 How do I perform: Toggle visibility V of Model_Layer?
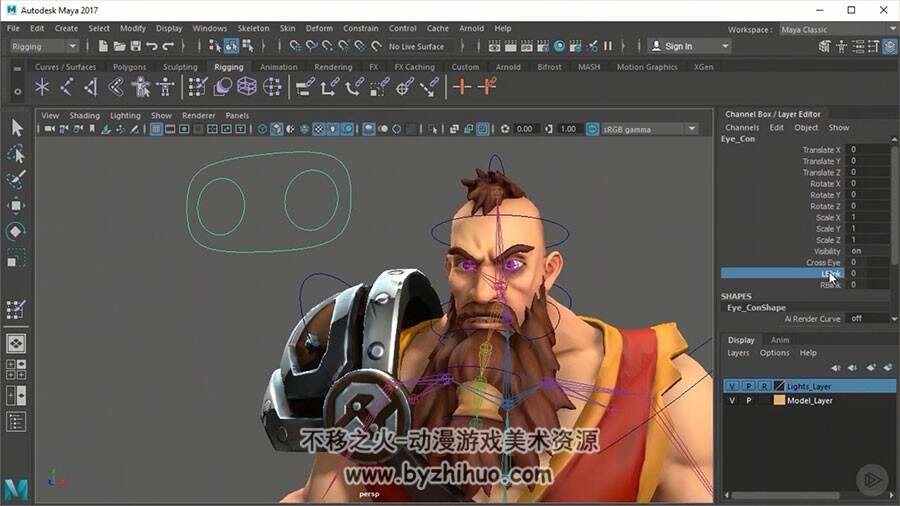tap(732, 400)
